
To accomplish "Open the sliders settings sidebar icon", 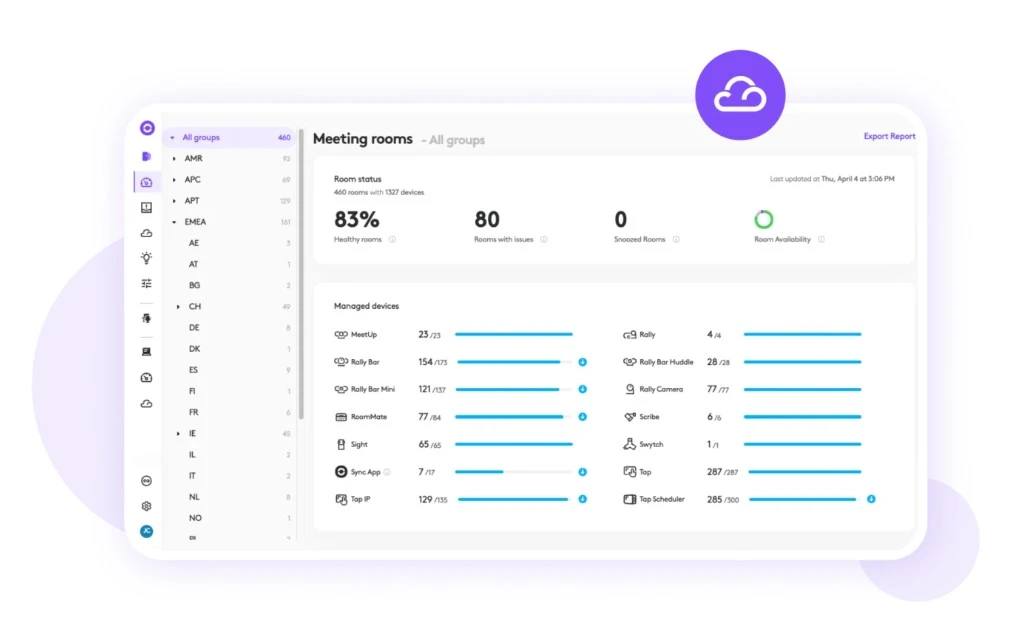I will [x=146, y=284].
